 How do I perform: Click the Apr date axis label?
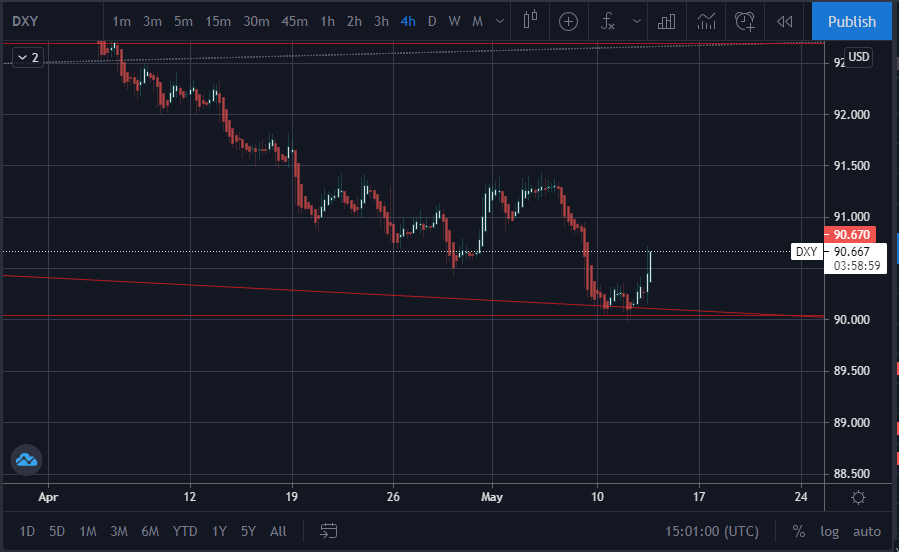[x=48, y=496]
